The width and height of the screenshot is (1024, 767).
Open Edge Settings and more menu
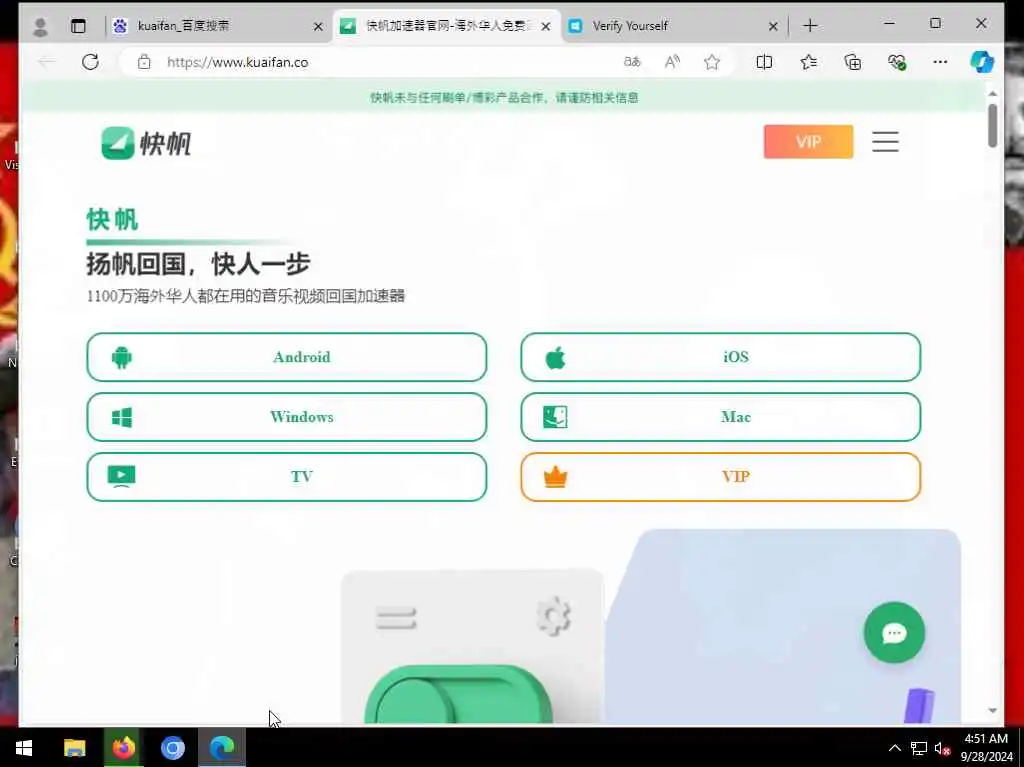pos(940,62)
